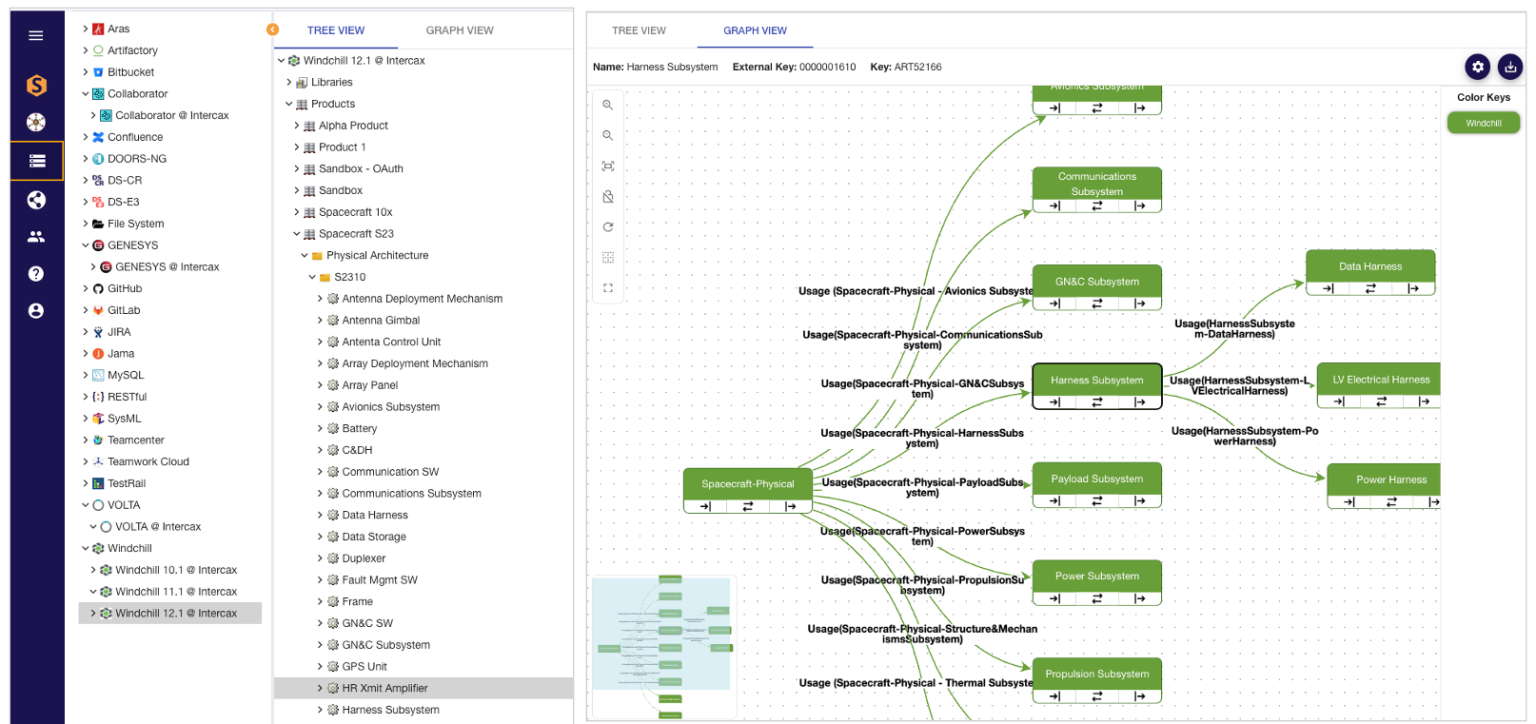This screenshot has width=1536, height=724.
Task: Expand Windchill 10.1 @ Intercax repository
Action: 94,570
